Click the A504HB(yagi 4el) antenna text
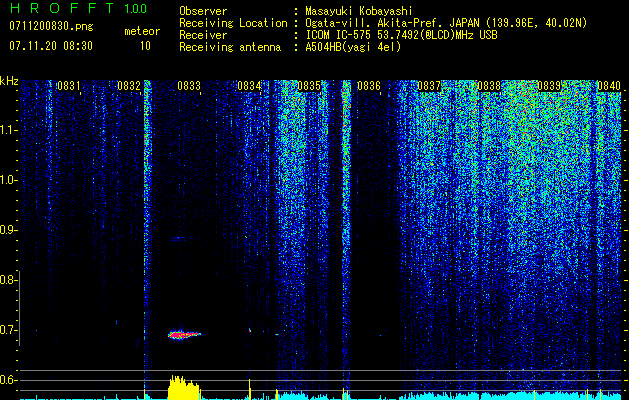 pyautogui.click(x=353, y=47)
